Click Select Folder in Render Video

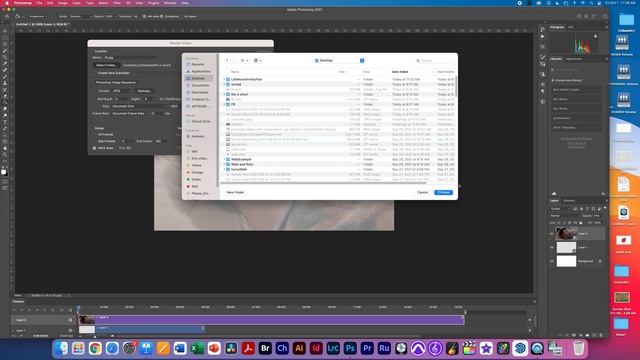coord(106,65)
